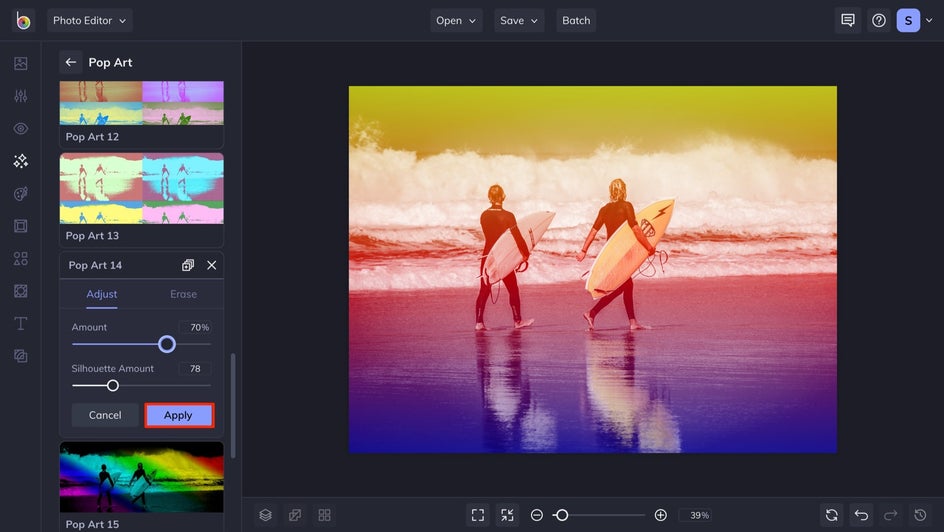This screenshot has height=532, width=944.
Task: Open the Overlays sidebar icon
Action: point(20,291)
